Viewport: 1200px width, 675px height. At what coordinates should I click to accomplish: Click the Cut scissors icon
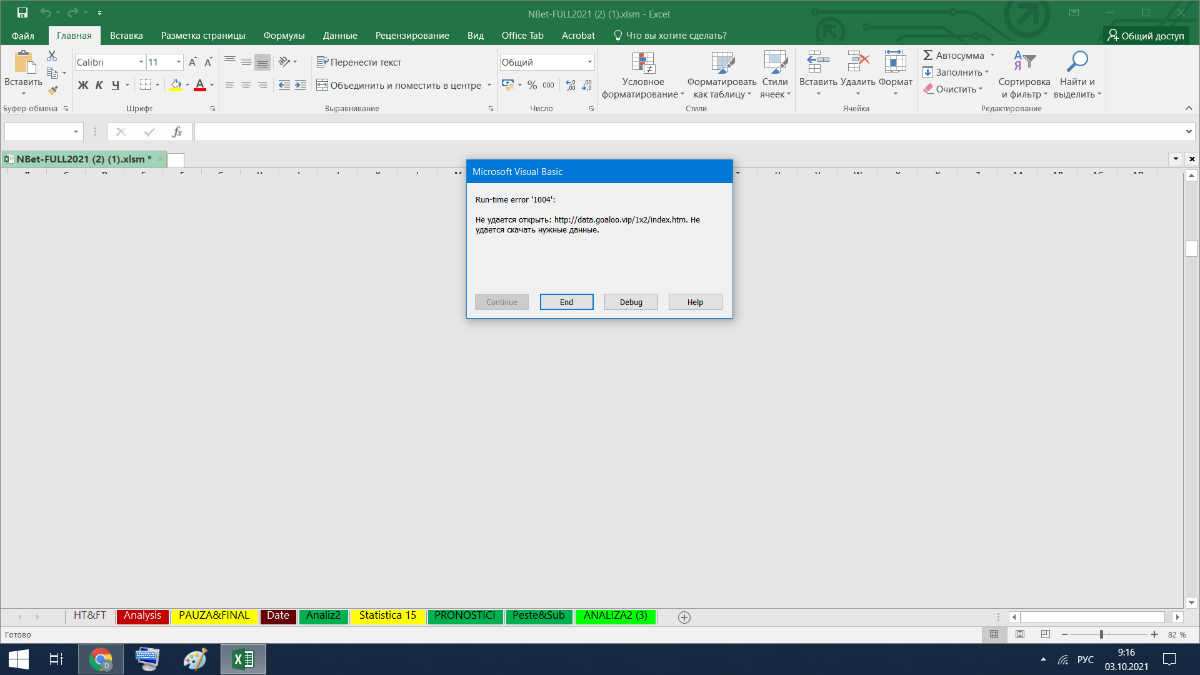(52, 56)
